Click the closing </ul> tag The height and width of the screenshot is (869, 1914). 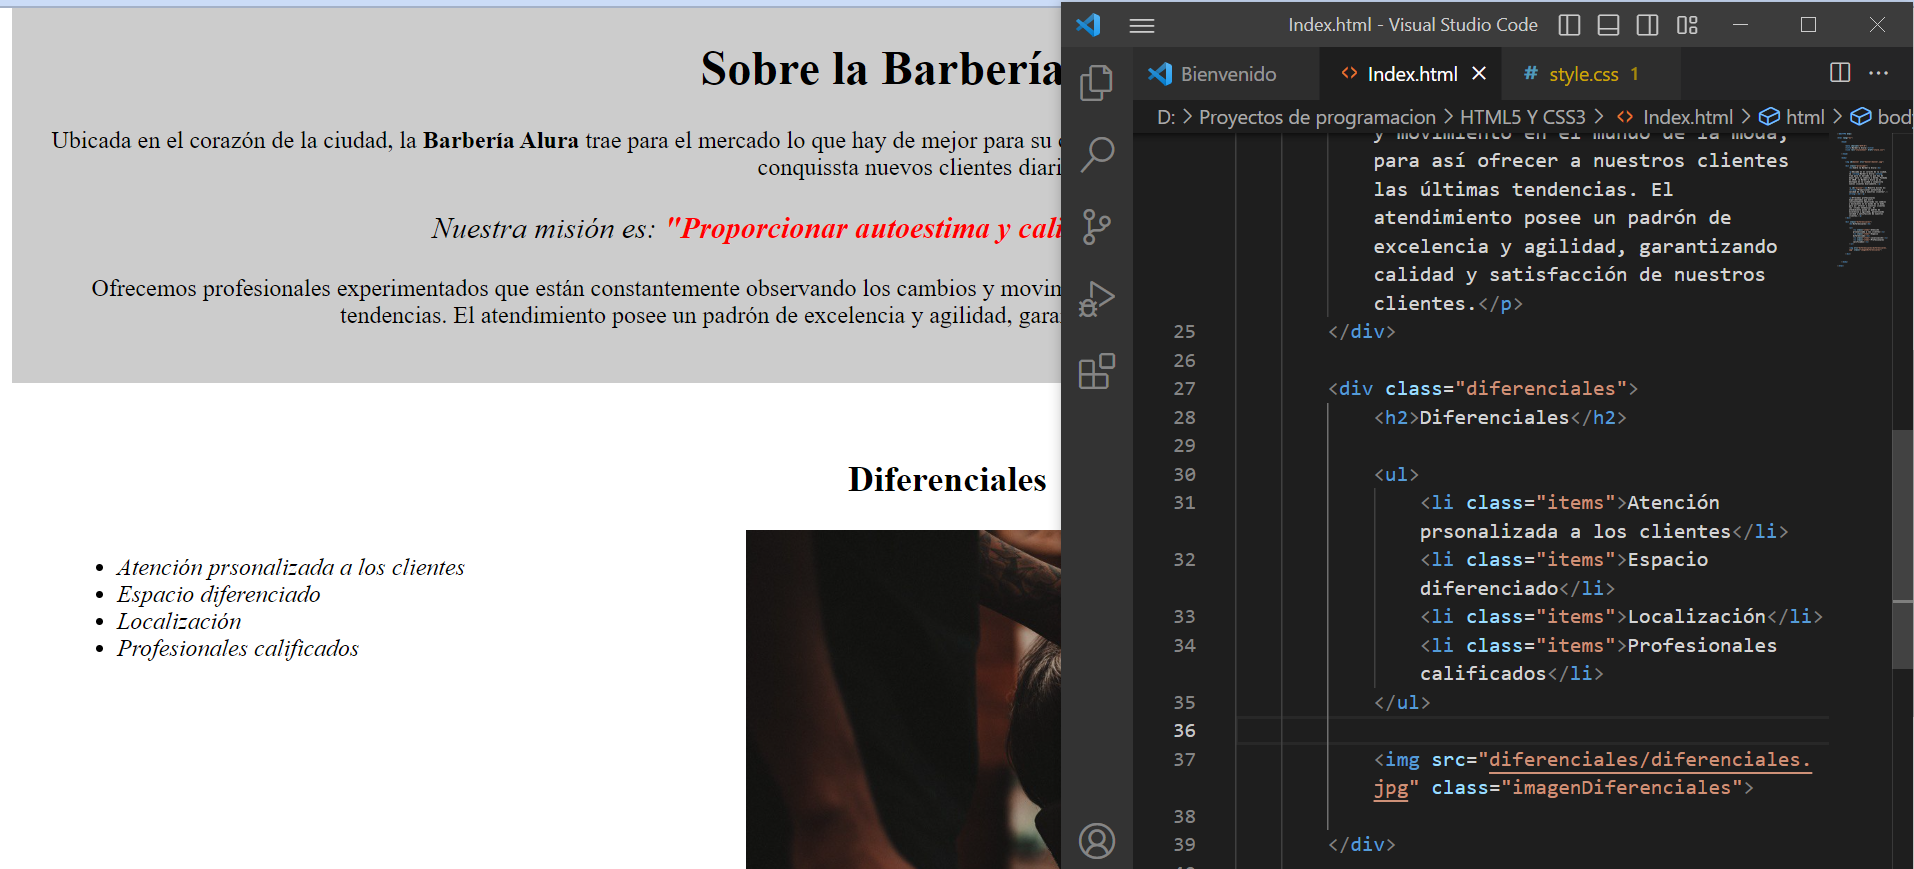(x=1402, y=702)
